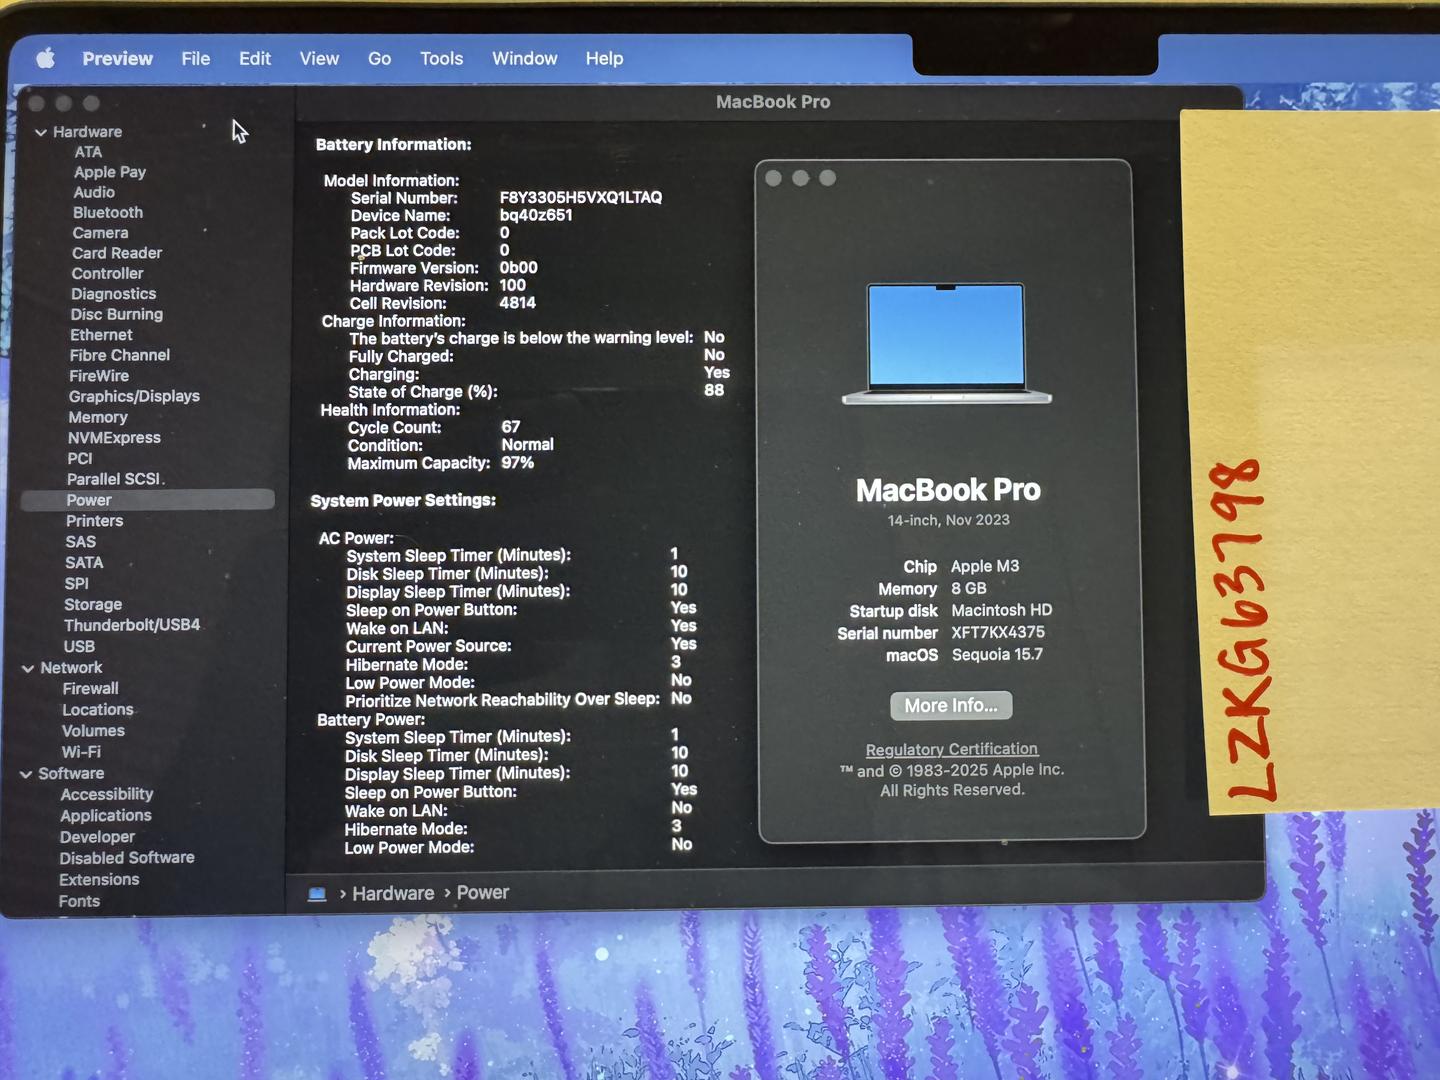Open the Tools menu
This screenshot has height=1080, width=1440.
441,59
